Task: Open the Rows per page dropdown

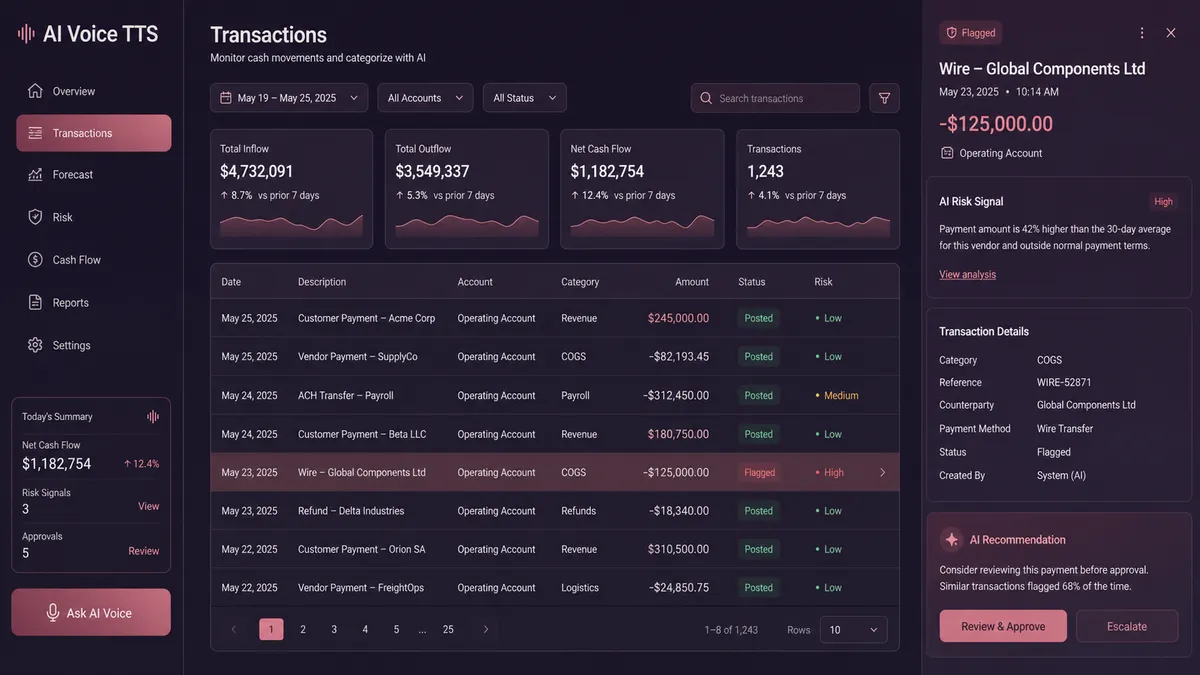Action: (853, 630)
